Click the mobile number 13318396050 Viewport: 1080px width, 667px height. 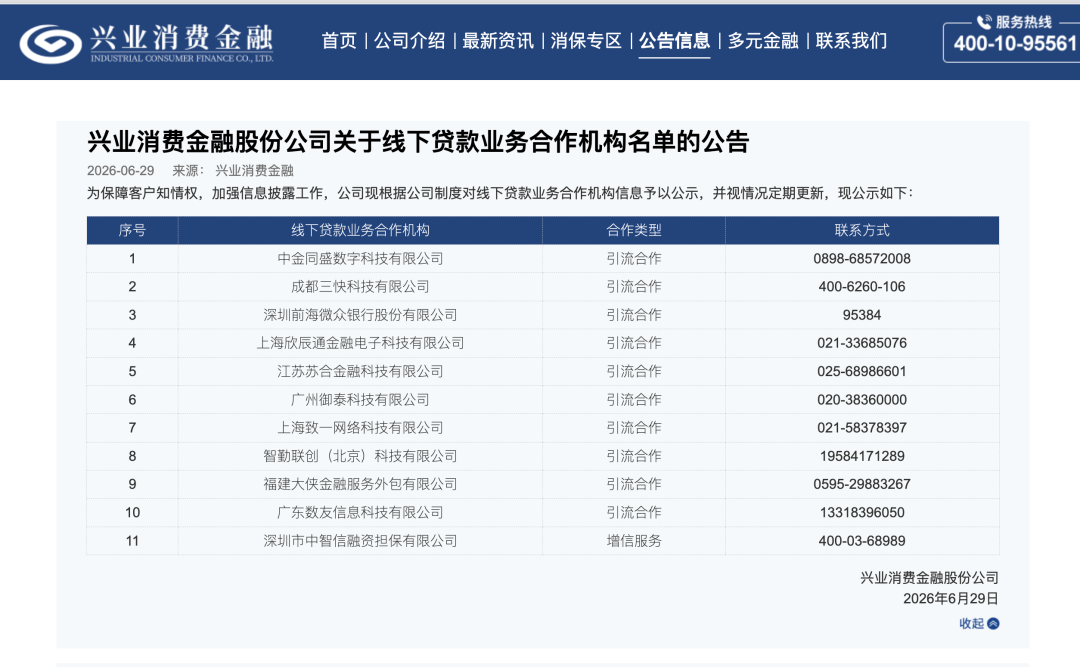pos(862,513)
